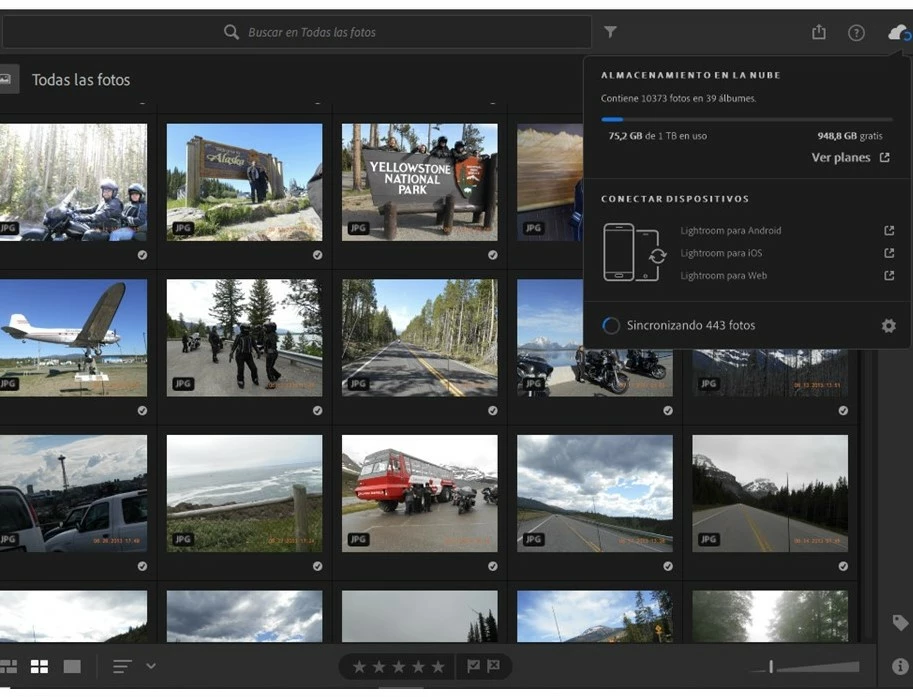Click the share export icon

(x=819, y=32)
